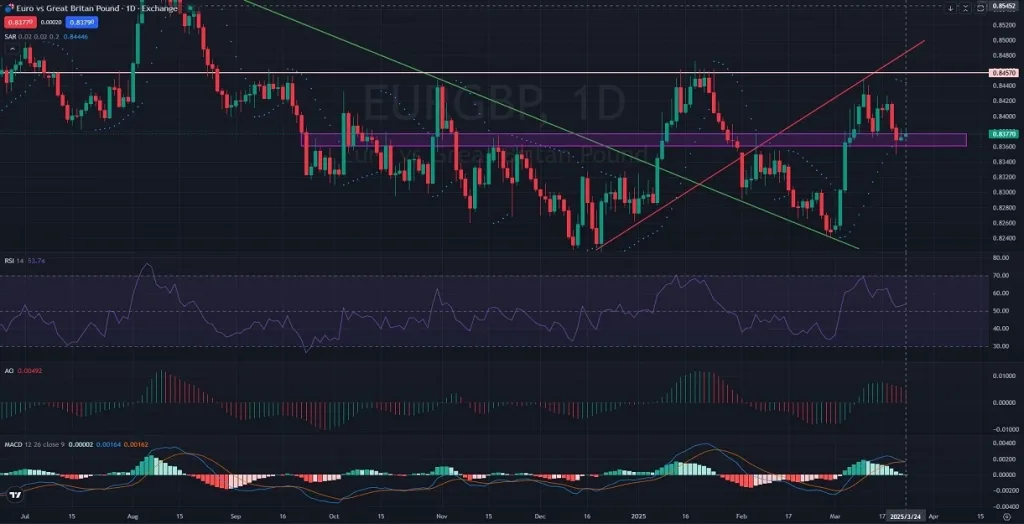Click the Aug label on the time axis
The image size is (1024, 524).
[133, 516]
